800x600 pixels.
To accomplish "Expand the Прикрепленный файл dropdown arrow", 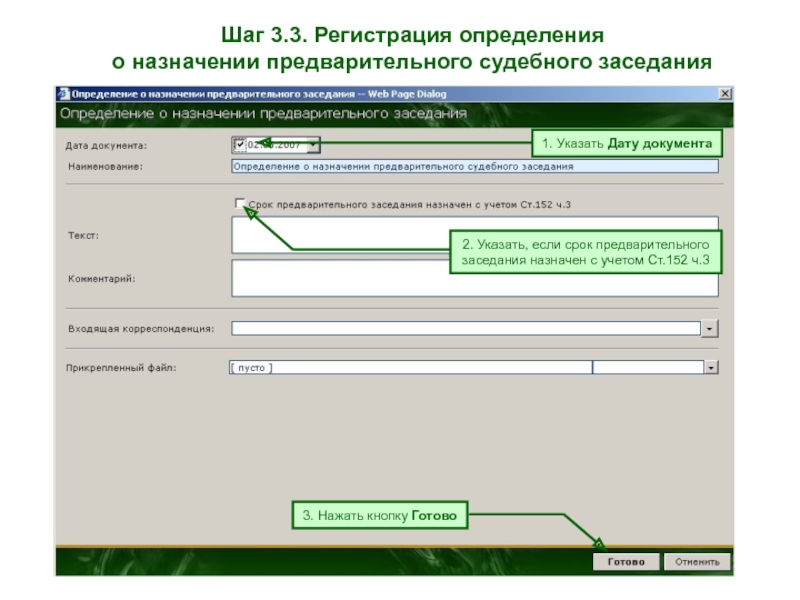I will [710, 368].
